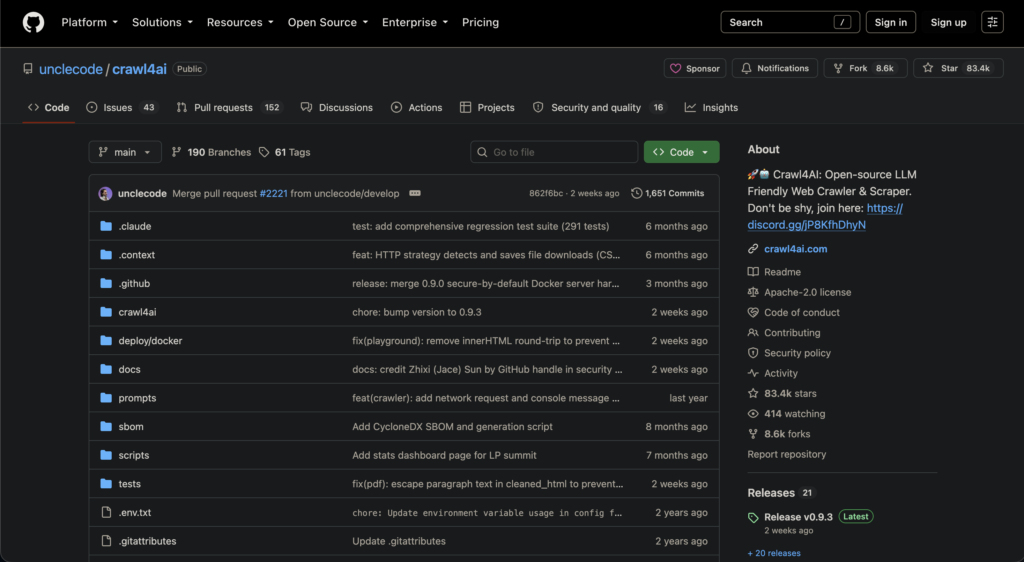
Task: Switch to Pull requests tab
Action: coord(228,108)
